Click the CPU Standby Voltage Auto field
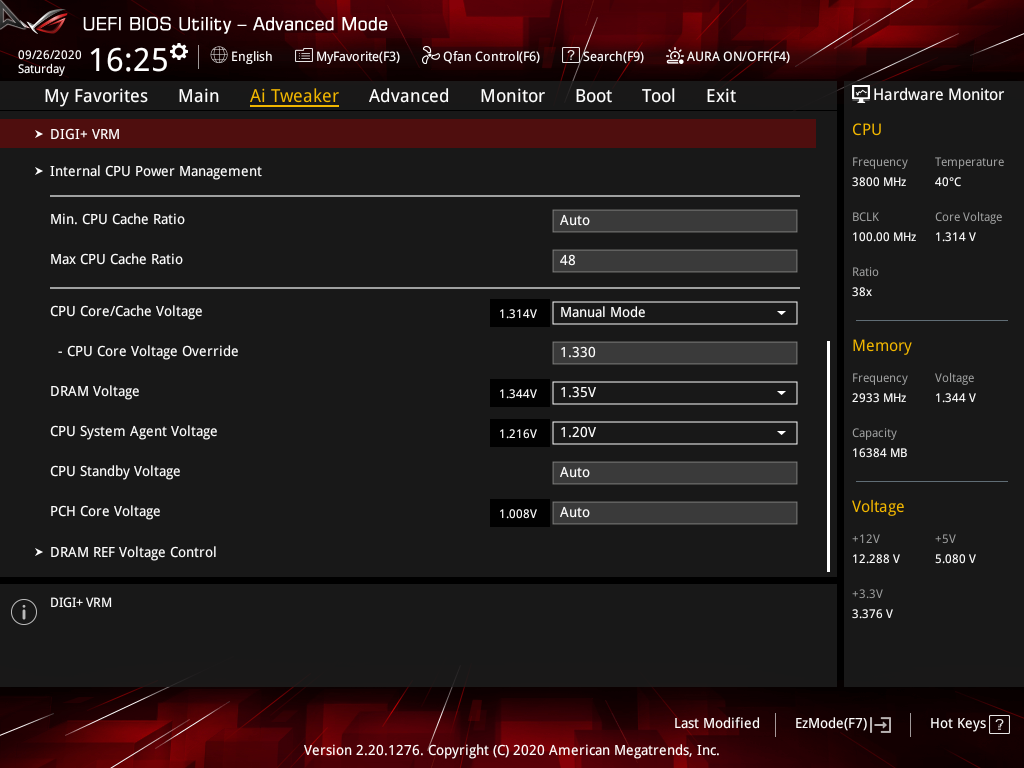Screen dimensions: 1024x768 [675, 473]
